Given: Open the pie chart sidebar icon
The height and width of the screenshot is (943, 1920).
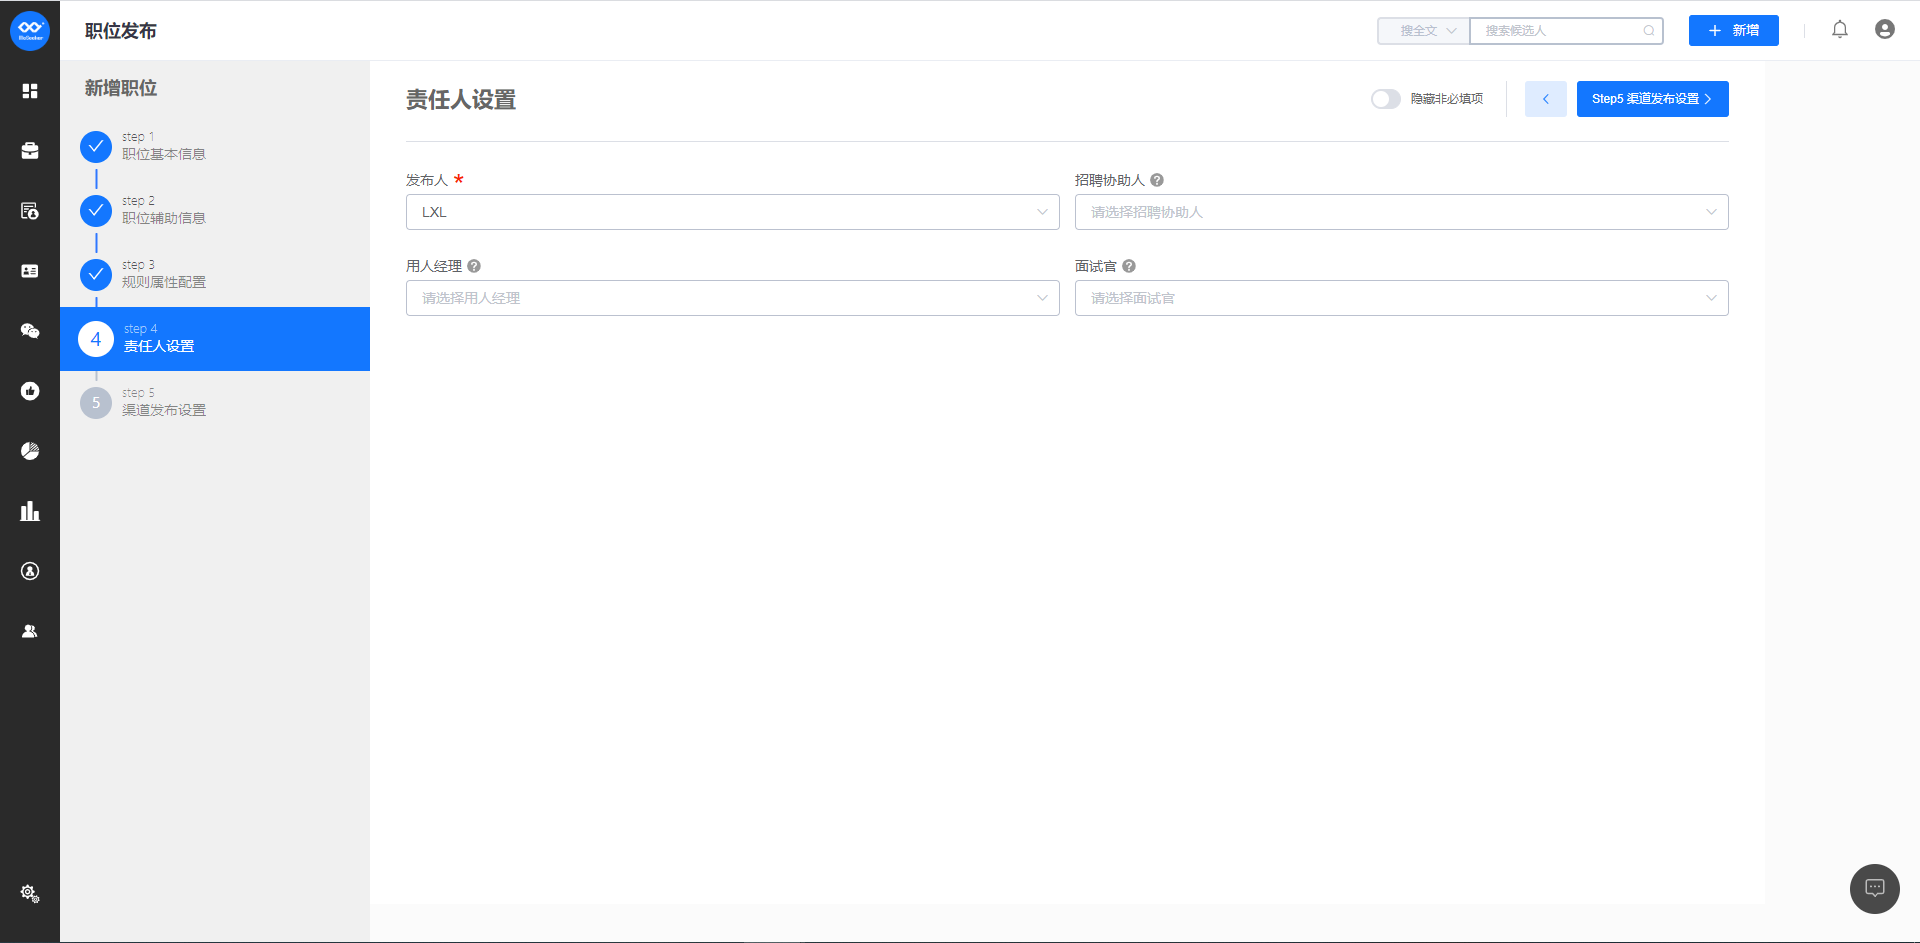Looking at the screenshot, I should [30, 451].
